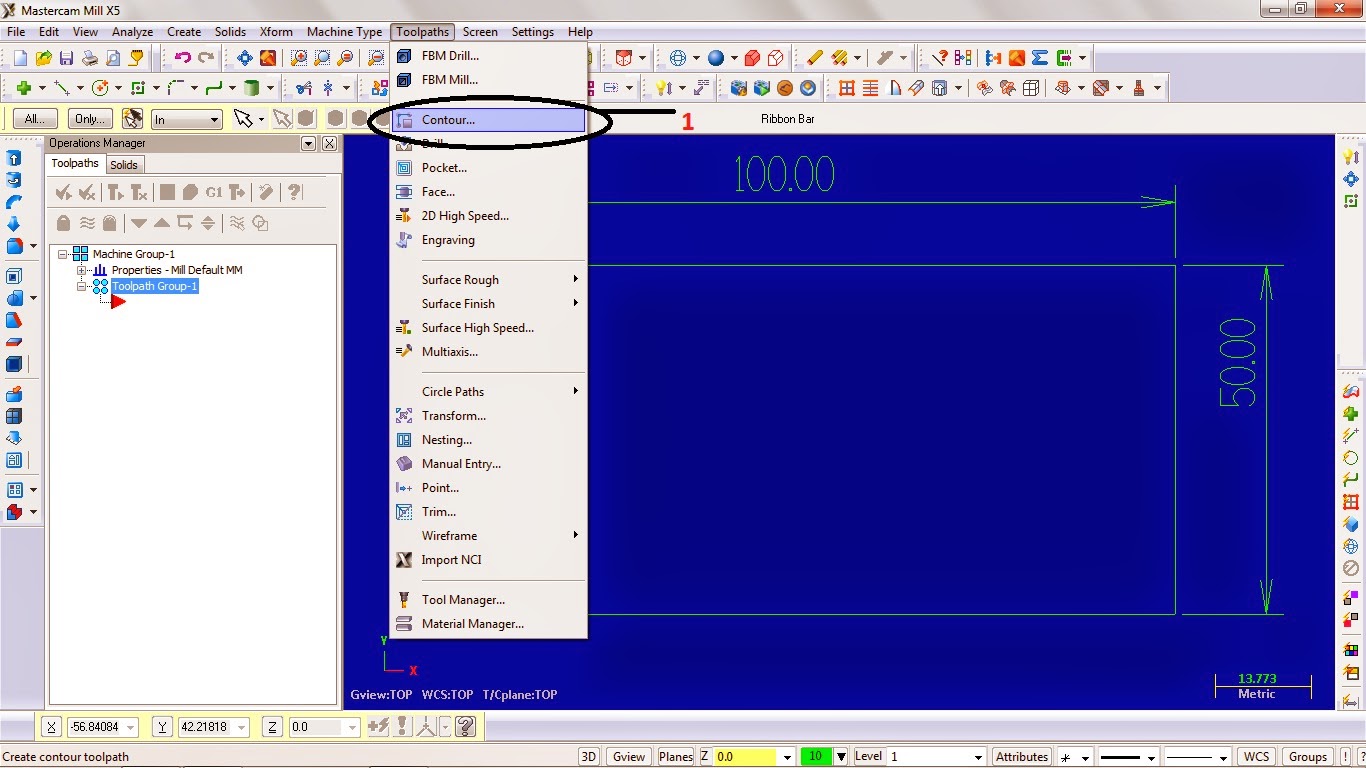Expand the Properties - Mill Default MM node
The height and width of the screenshot is (768, 1366).
[x=82, y=270]
